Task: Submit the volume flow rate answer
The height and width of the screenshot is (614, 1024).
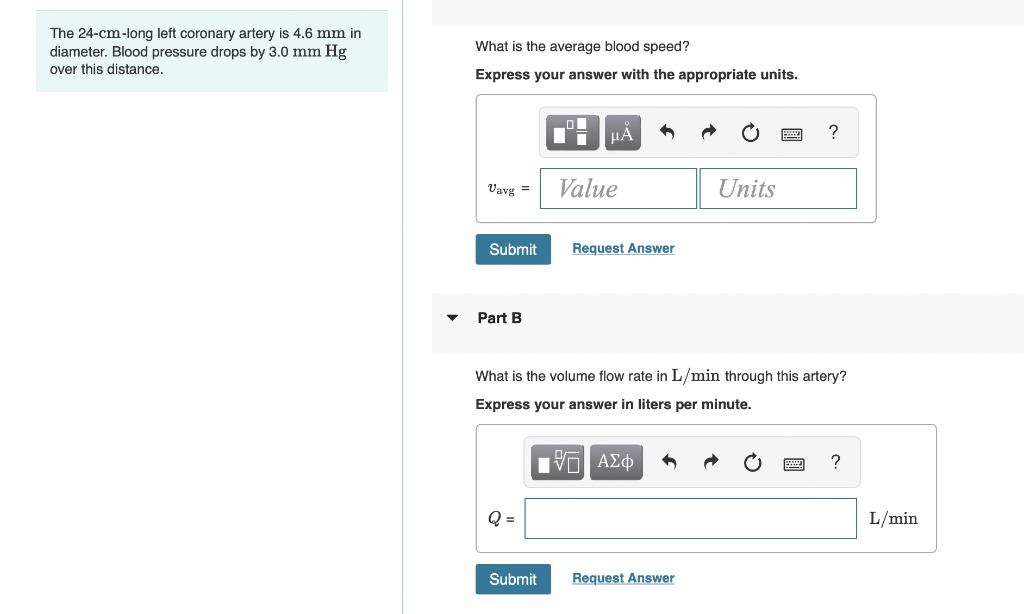Action: [x=513, y=579]
